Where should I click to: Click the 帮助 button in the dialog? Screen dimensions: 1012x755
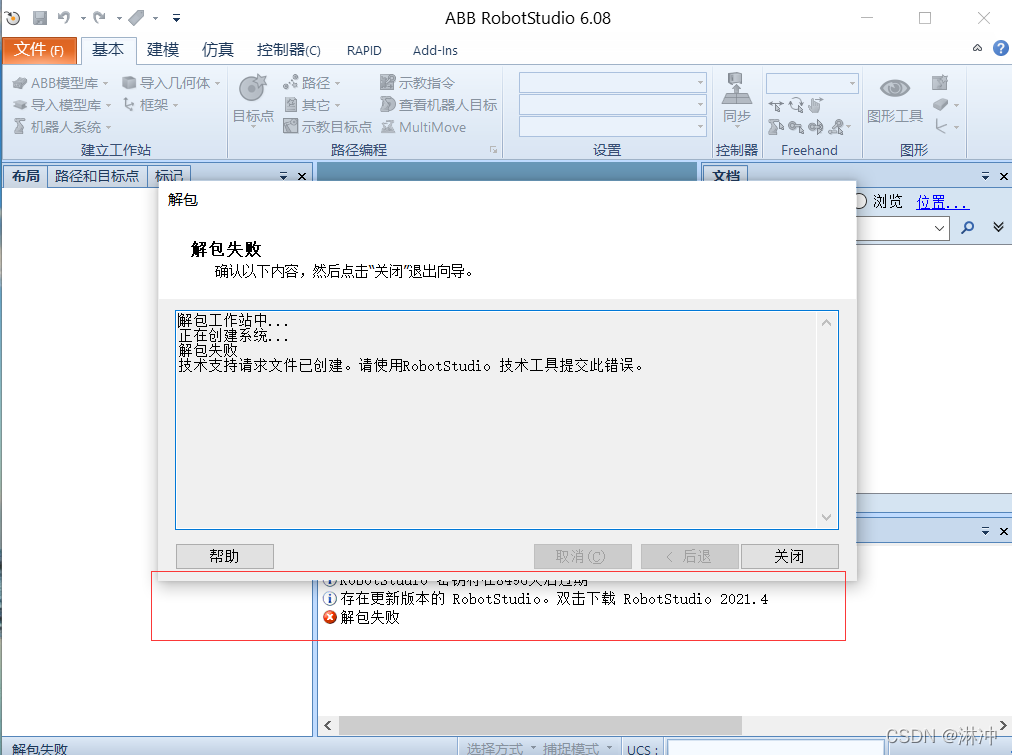(x=224, y=556)
